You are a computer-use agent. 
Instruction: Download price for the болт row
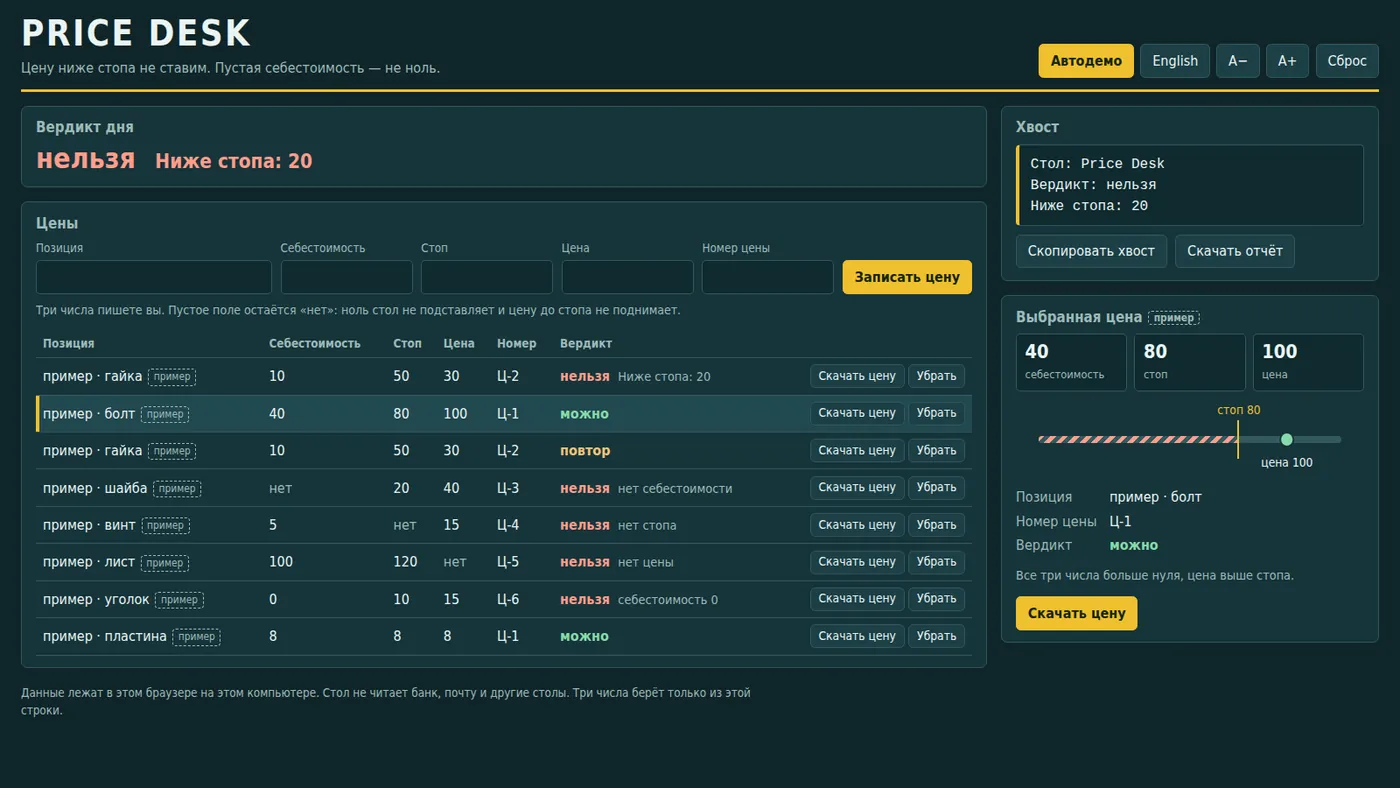[x=857, y=413]
